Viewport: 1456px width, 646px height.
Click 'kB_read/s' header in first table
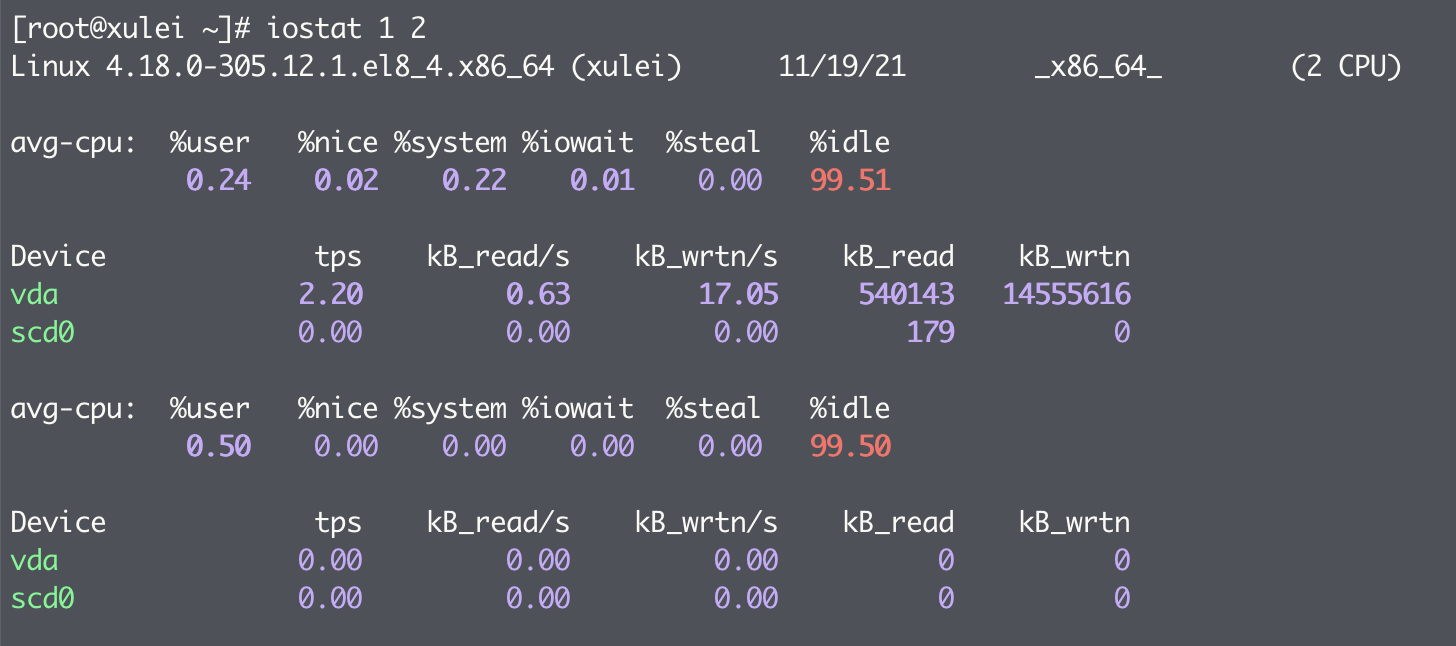coord(498,258)
